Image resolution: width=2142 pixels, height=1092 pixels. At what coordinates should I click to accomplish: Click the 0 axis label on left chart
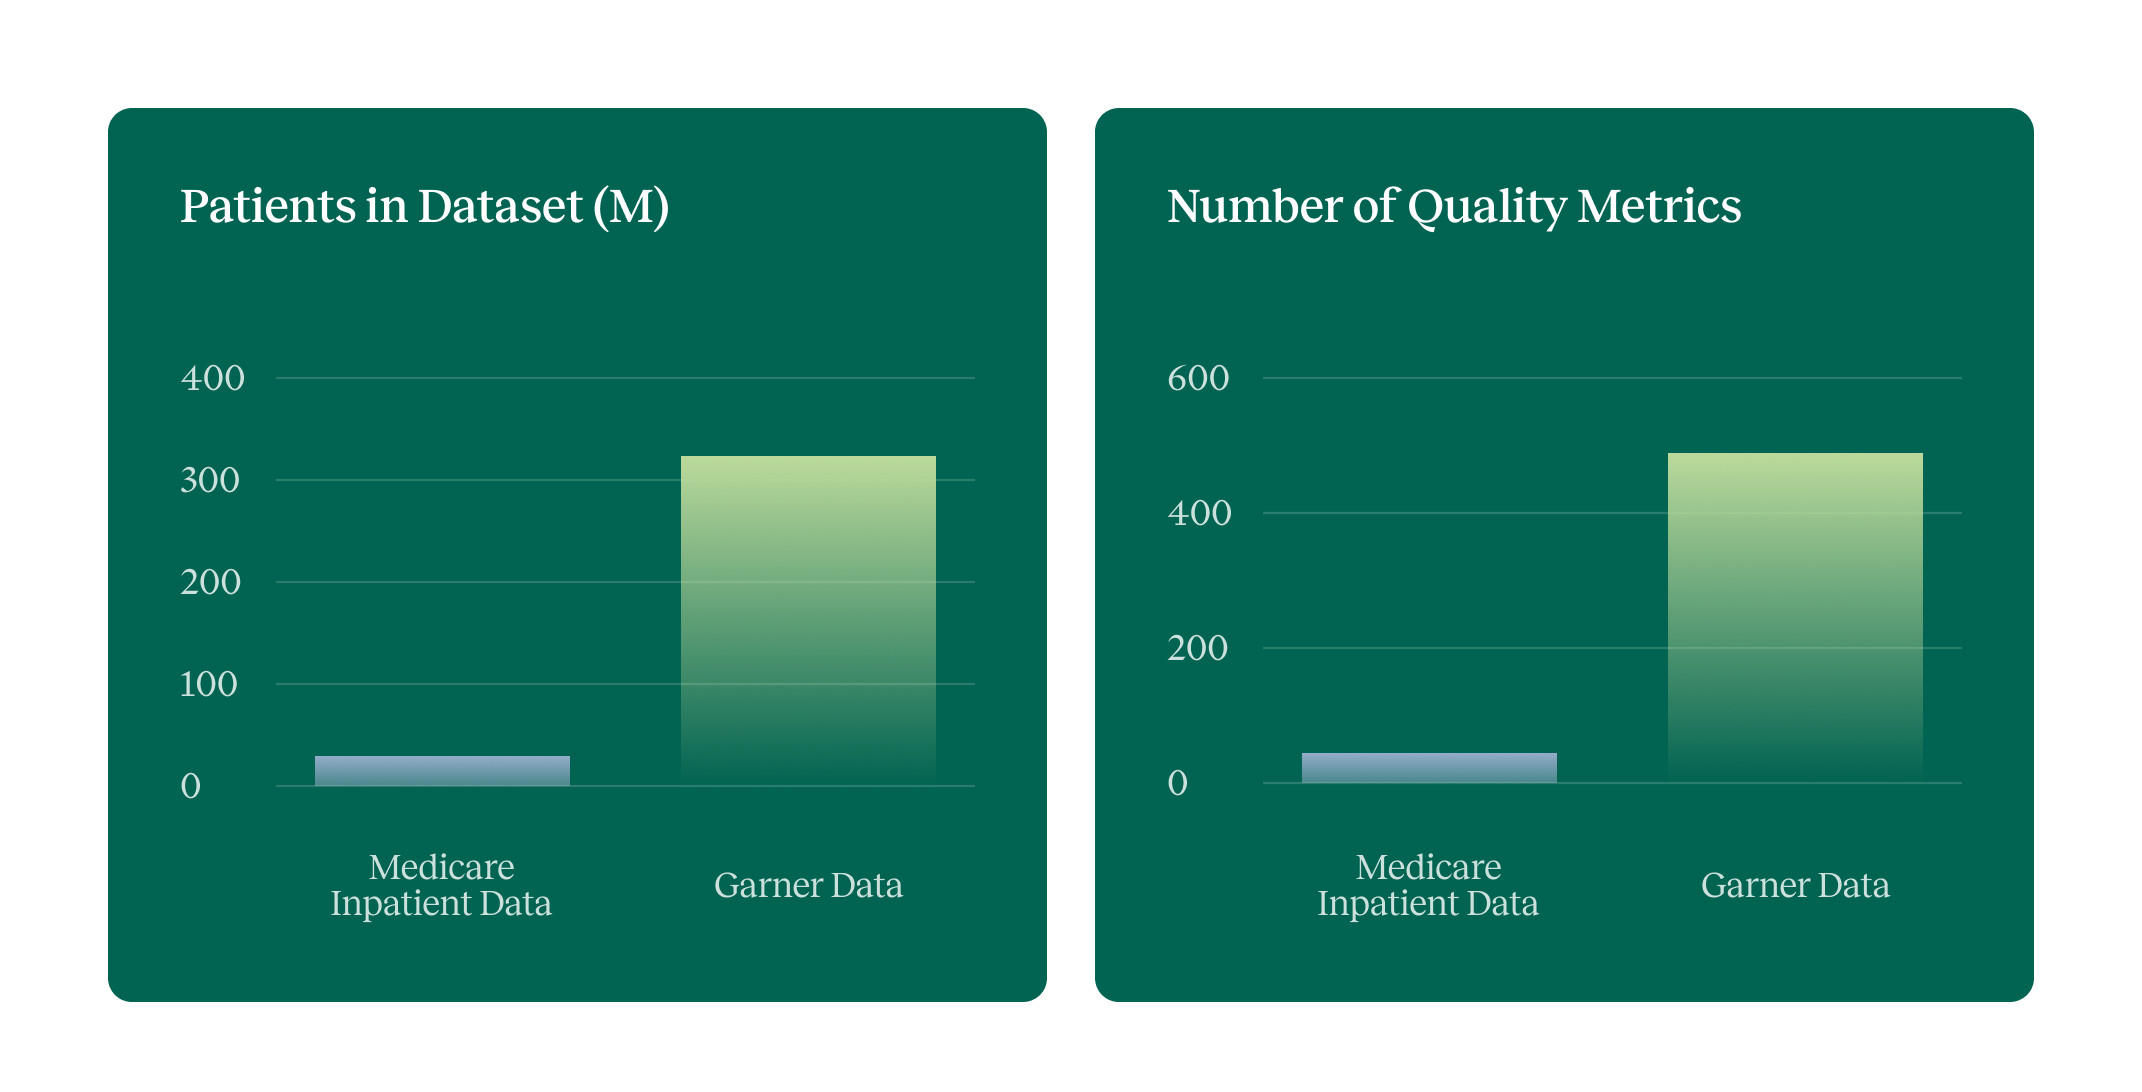191,786
